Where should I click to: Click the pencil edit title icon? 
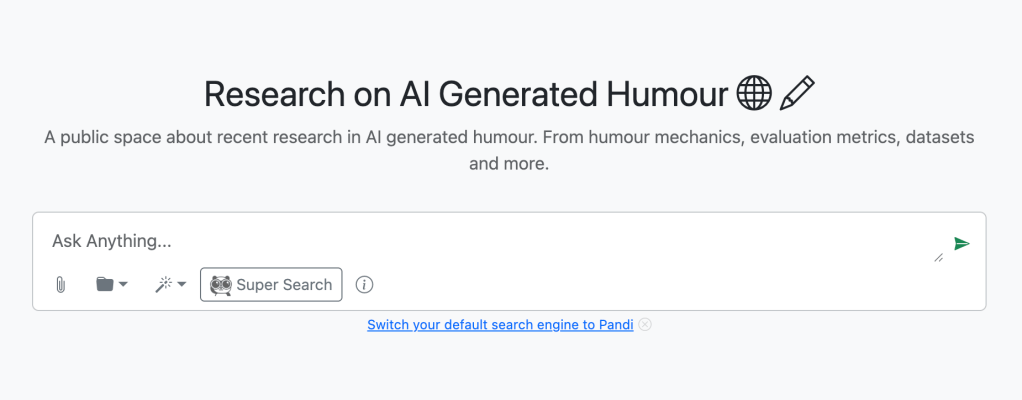pos(797,94)
